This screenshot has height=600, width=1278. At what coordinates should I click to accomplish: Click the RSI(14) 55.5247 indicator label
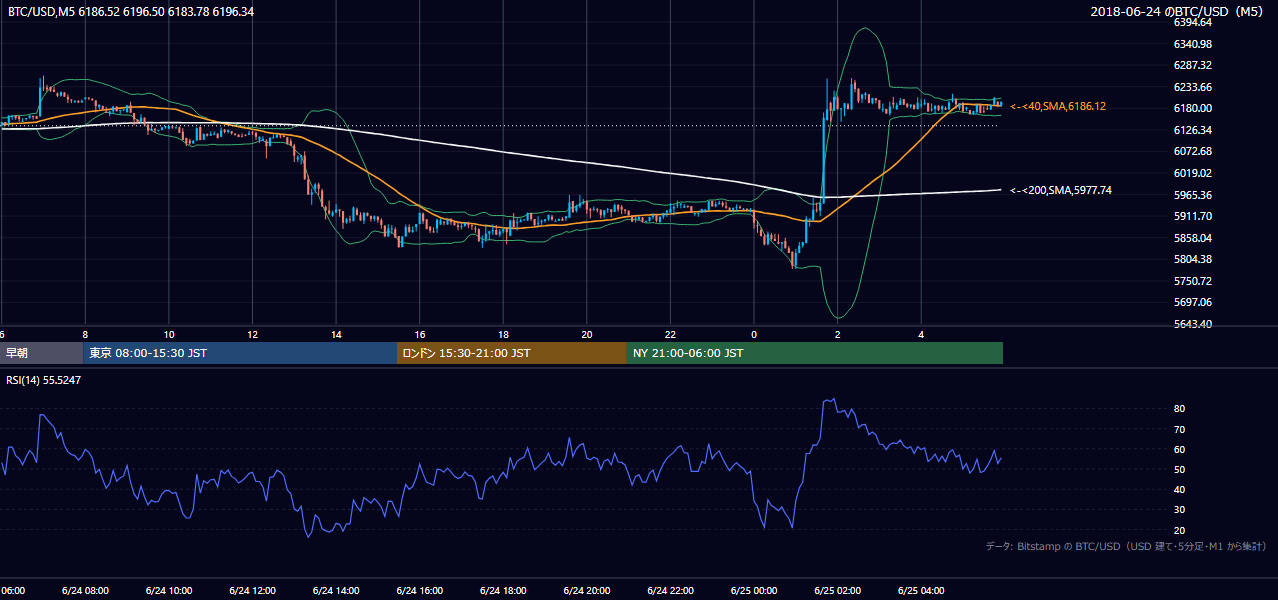44,380
